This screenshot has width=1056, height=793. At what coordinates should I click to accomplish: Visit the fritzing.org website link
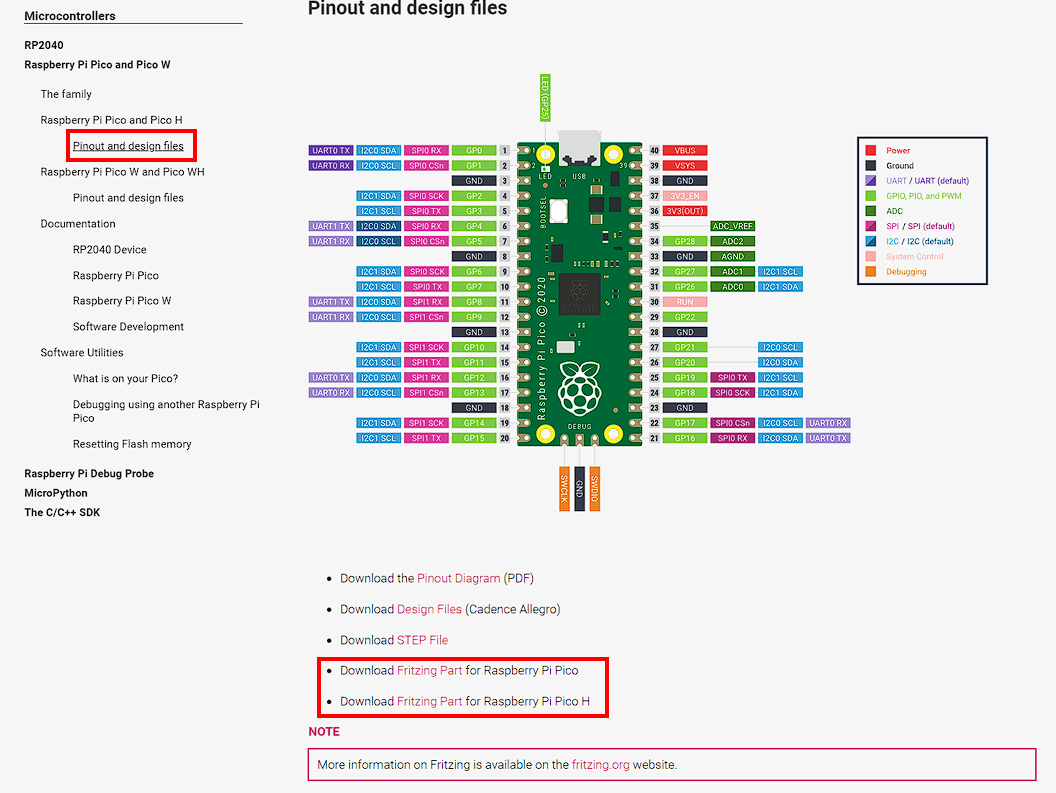[604, 764]
